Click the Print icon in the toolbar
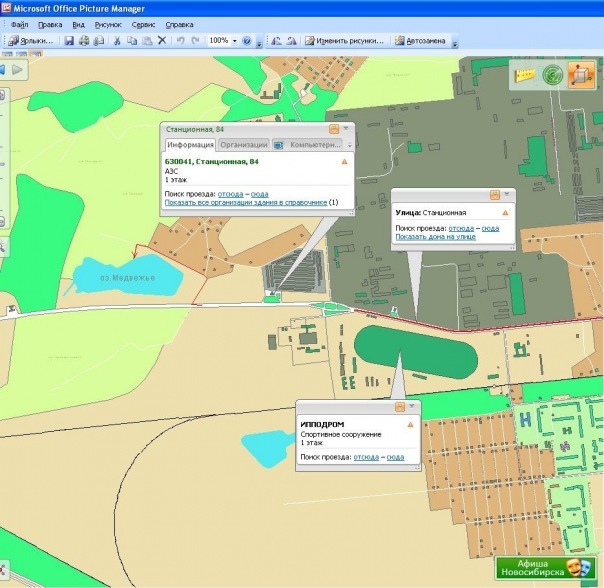The height and width of the screenshot is (588, 604). [84, 41]
